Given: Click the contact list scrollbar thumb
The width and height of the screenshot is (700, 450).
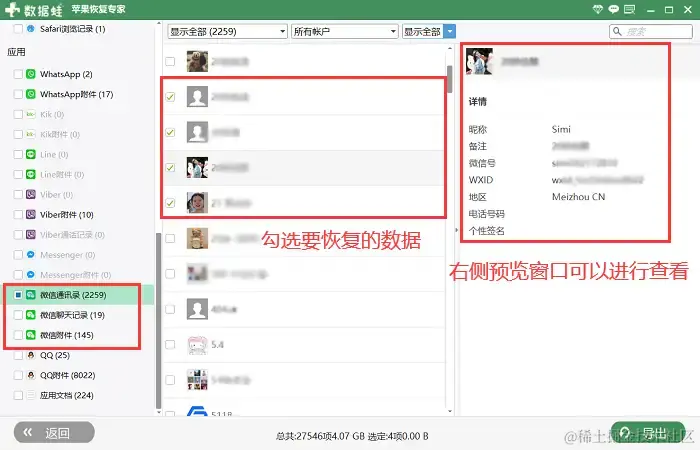Looking at the screenshot, I should click(450, 79).
